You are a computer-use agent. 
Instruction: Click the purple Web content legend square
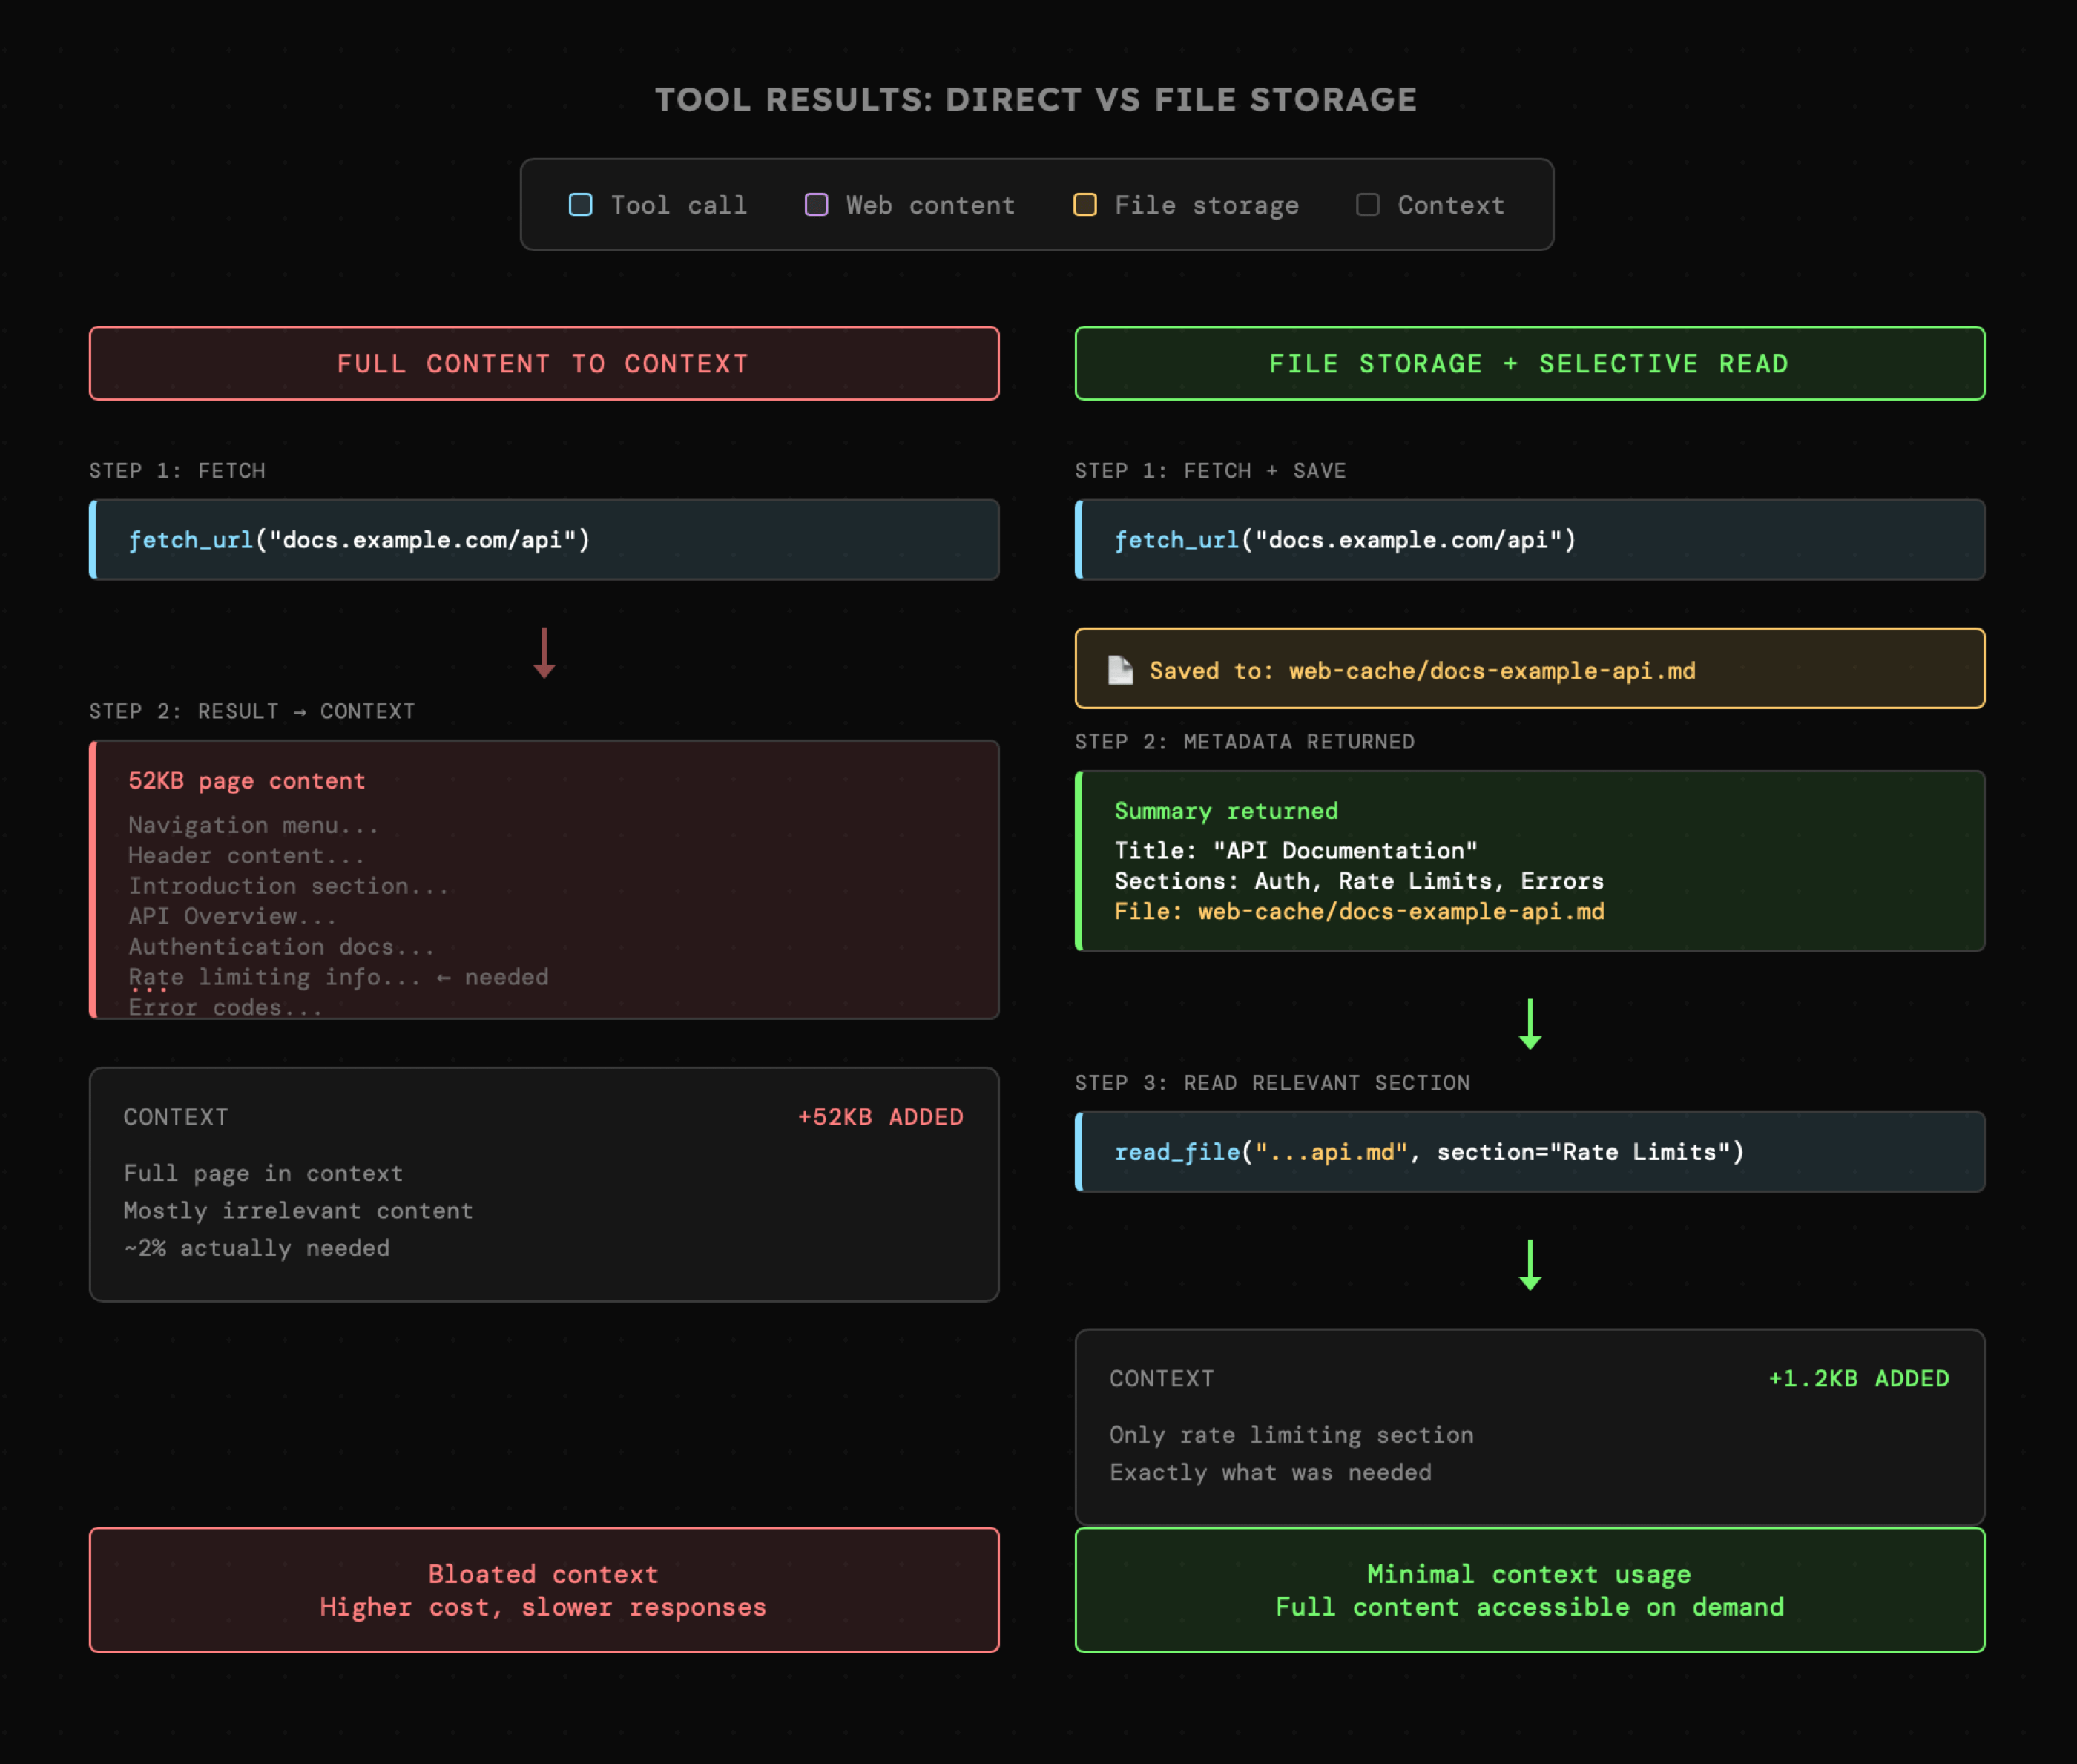(x=816, y=205)
